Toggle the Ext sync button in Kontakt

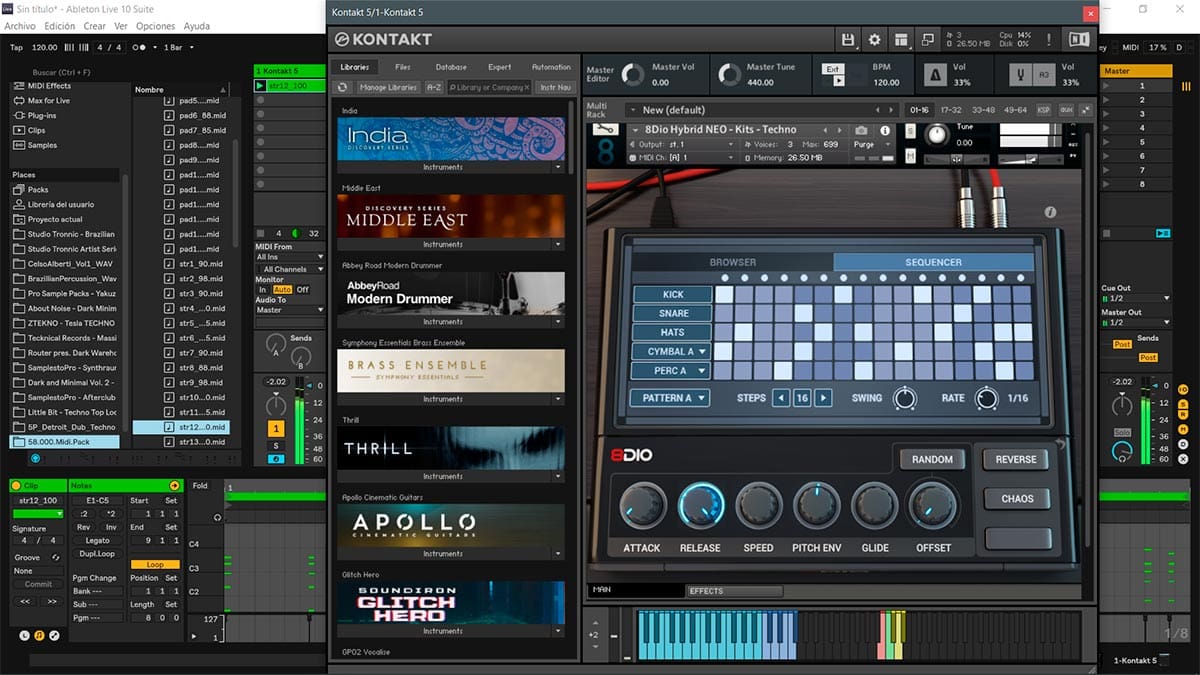point(833,69)
